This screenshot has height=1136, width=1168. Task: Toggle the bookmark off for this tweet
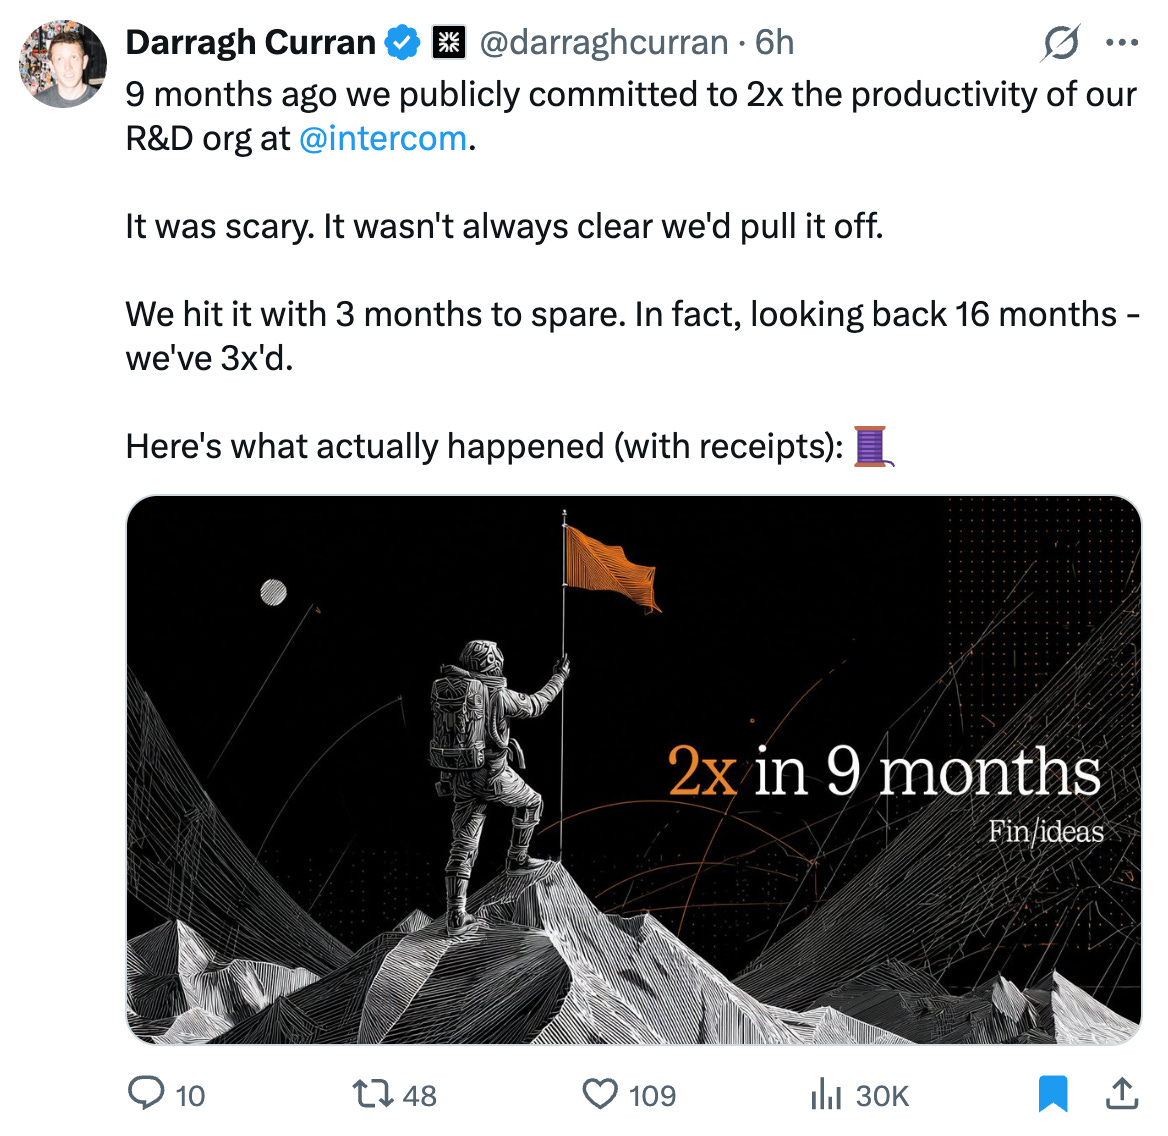click(x=1053, y=1094)
